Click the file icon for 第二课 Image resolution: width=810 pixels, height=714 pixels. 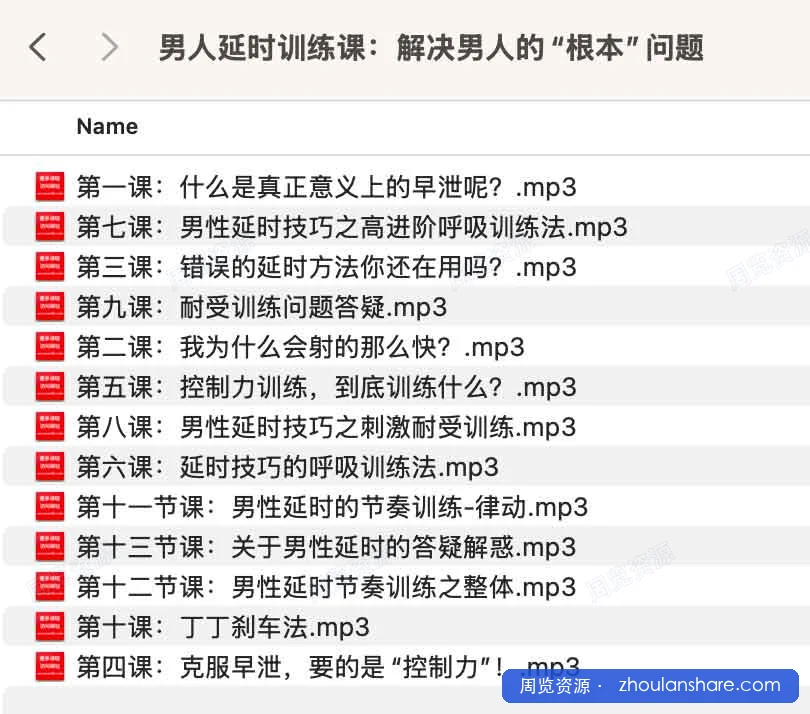coord(50,347)
